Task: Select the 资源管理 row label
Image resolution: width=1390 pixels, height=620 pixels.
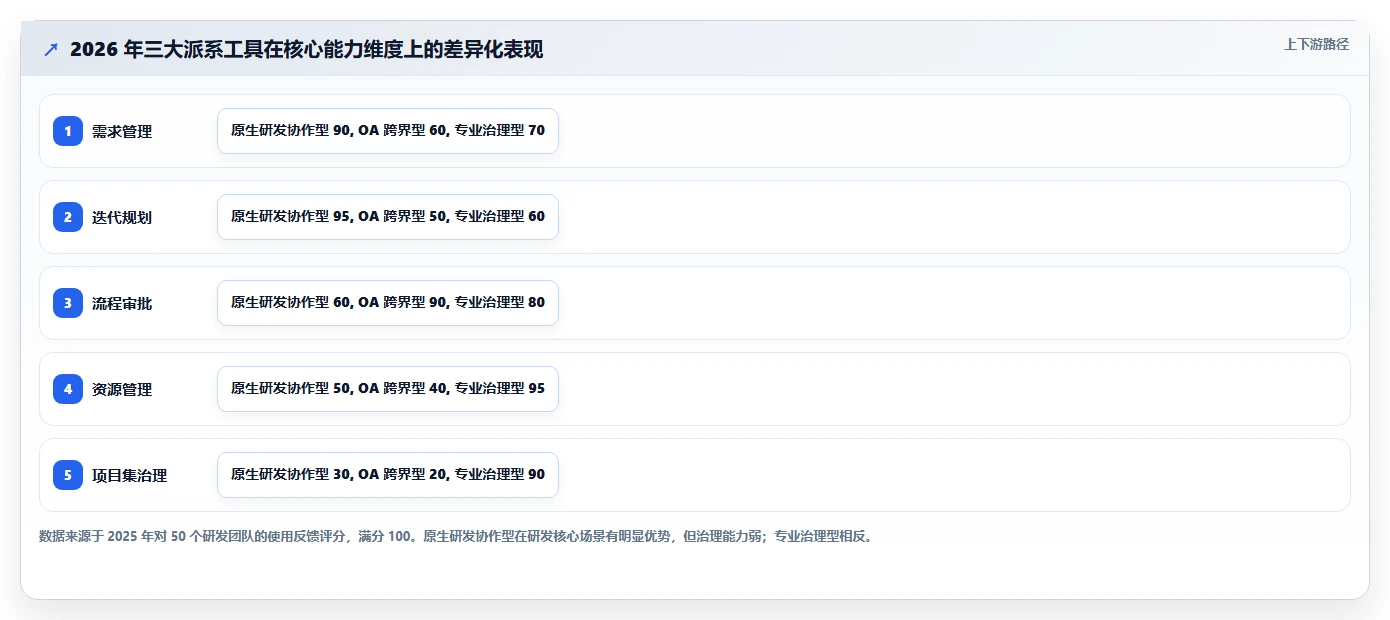Action: point(122,389)
